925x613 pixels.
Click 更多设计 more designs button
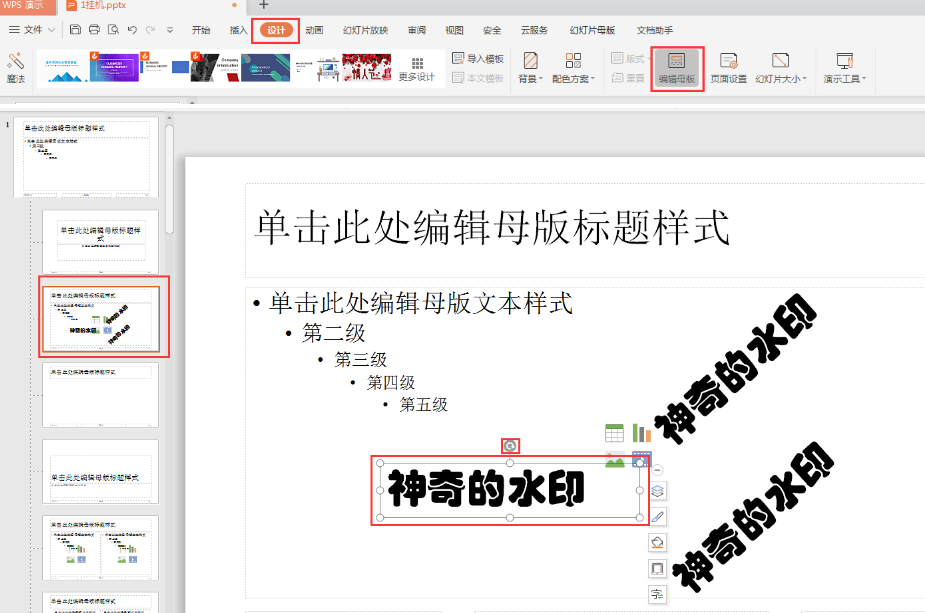point(416,67)
